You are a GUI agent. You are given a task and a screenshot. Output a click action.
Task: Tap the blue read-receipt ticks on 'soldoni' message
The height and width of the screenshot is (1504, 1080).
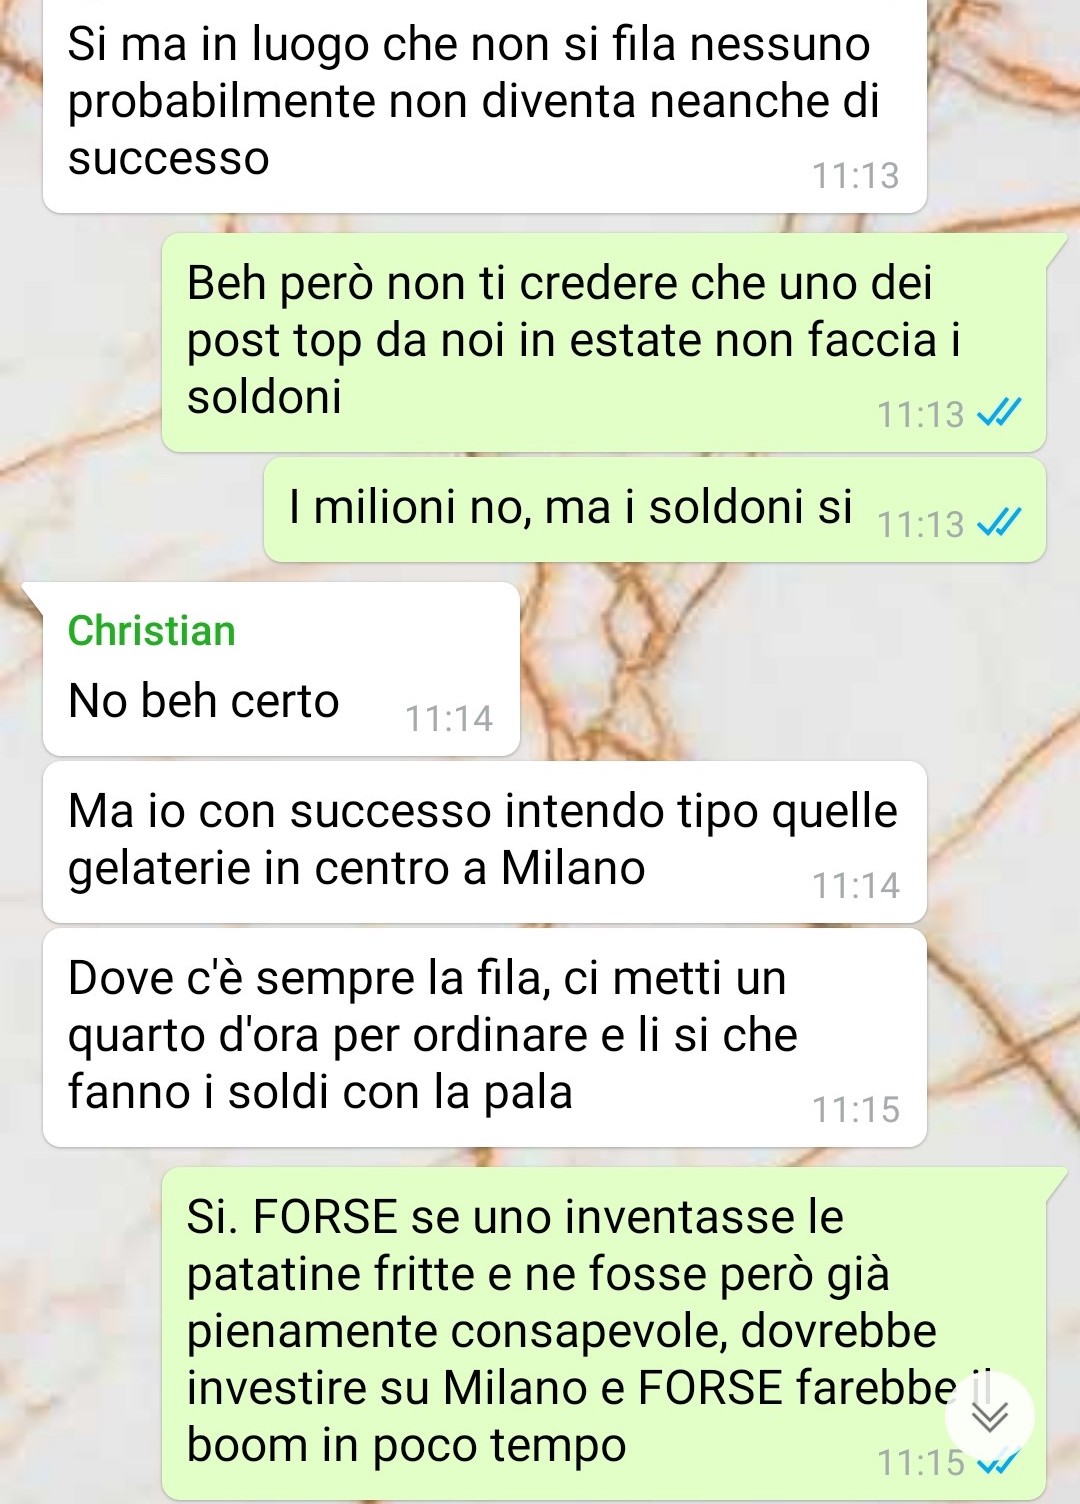tap(999, 413)
